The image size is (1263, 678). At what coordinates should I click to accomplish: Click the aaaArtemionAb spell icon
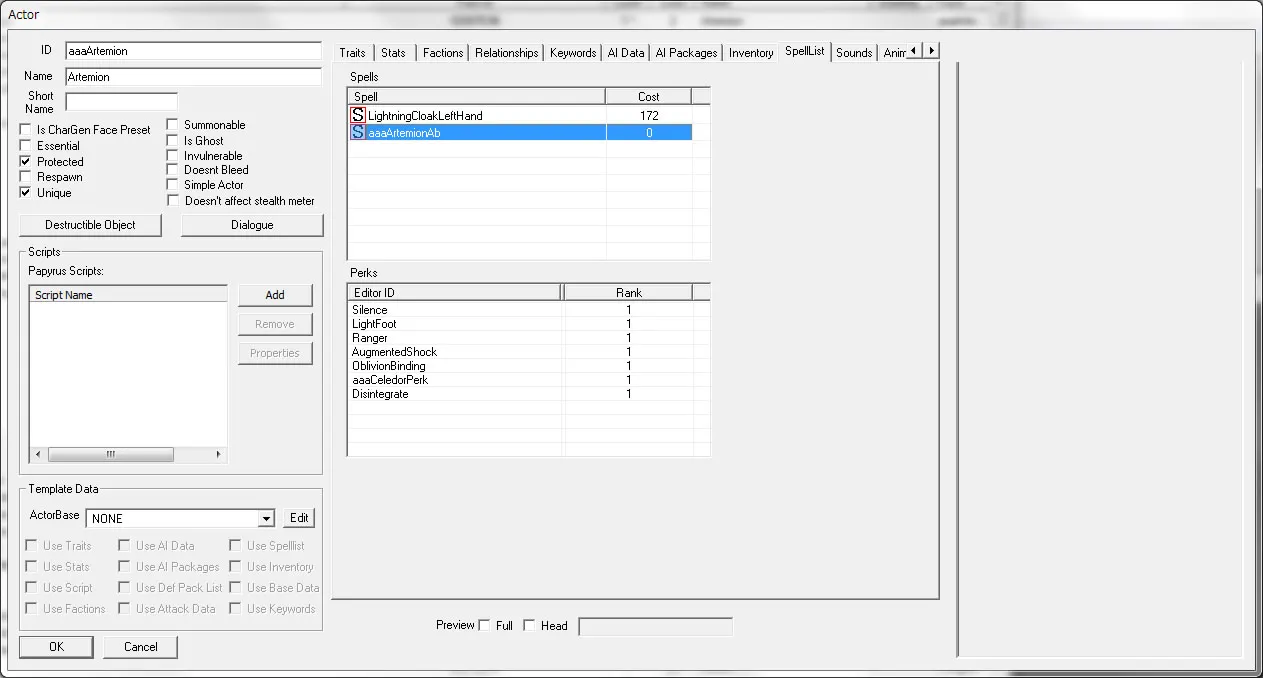358,133
